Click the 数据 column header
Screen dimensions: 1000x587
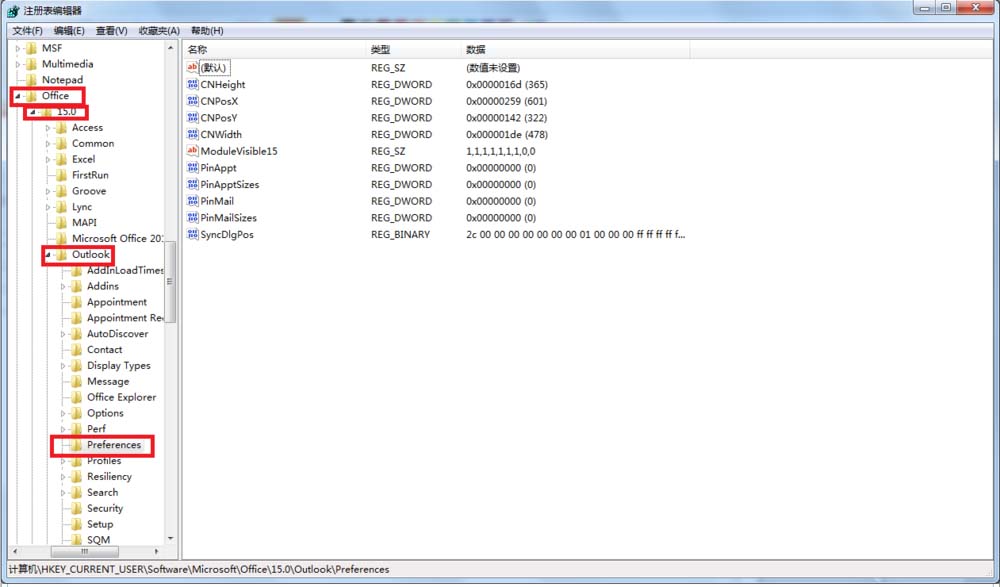[x=476, y=49]
